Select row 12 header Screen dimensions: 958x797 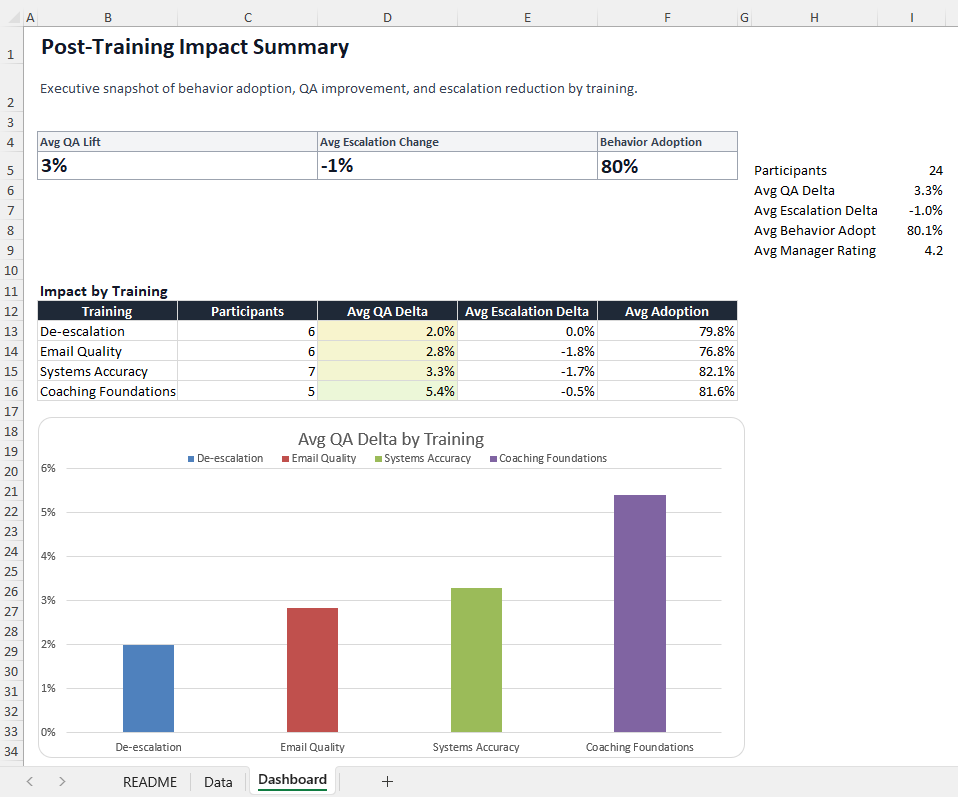click(10, 310)
